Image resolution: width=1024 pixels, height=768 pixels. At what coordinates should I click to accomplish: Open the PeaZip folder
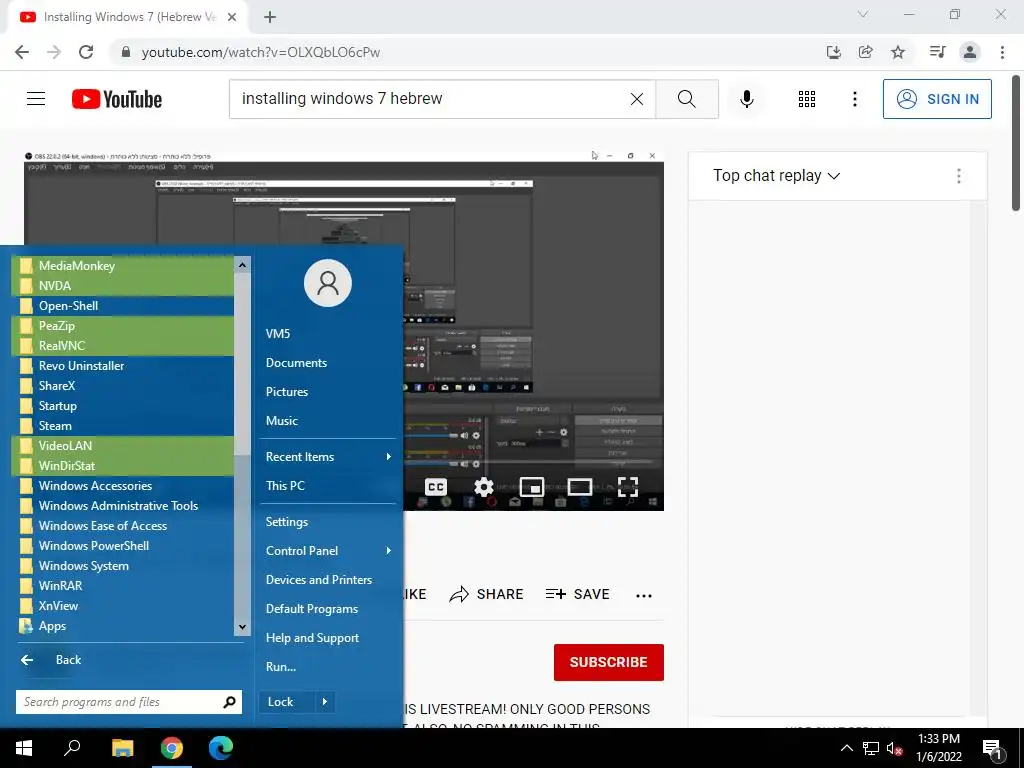(x=123, y=326)
